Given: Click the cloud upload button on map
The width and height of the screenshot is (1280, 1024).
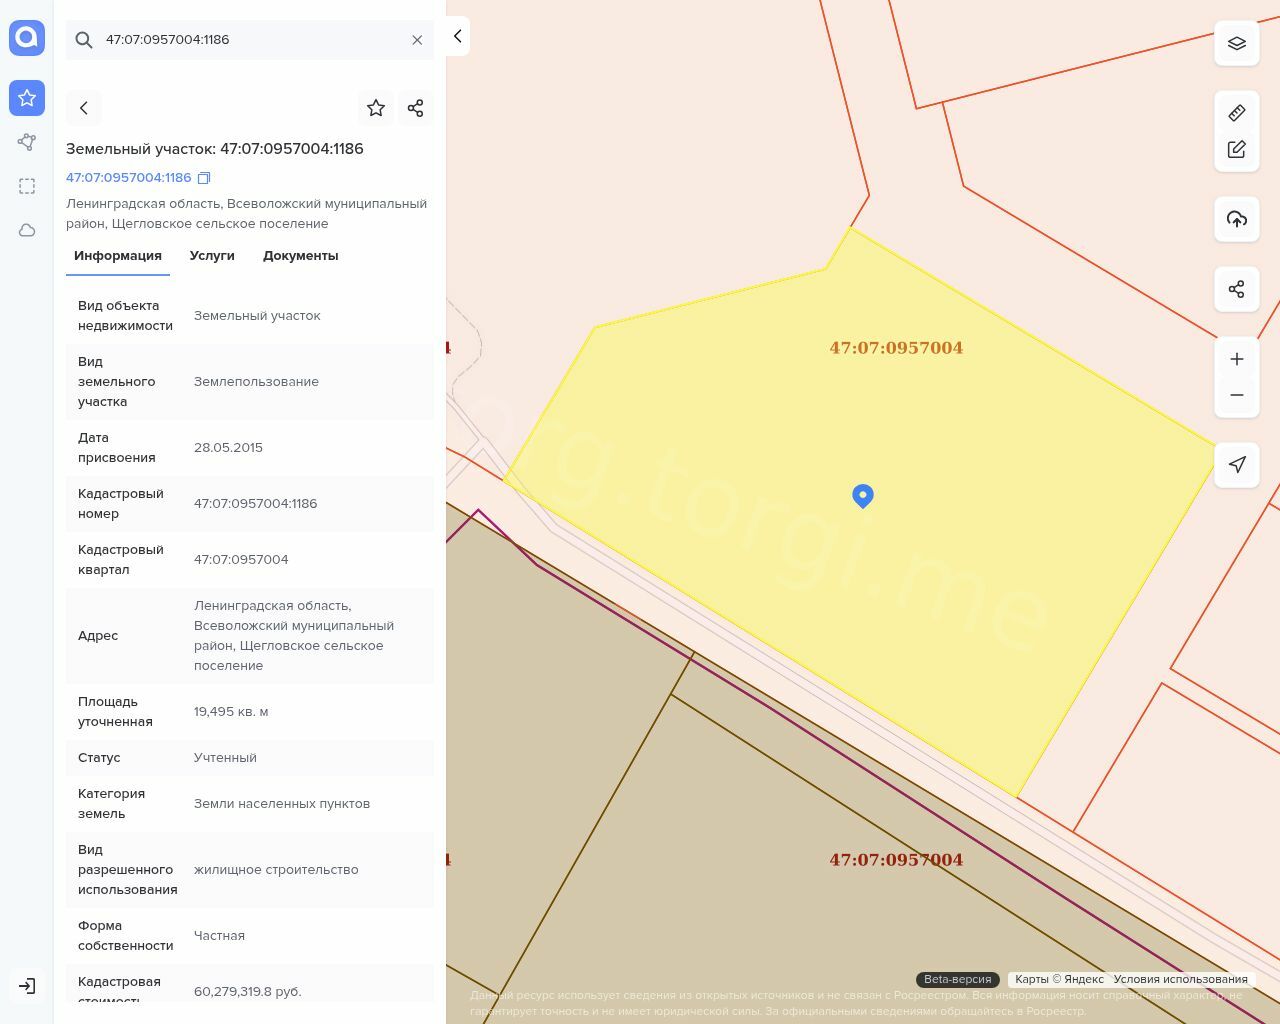Looking at the screenshot, I should tap(1237, 219).
